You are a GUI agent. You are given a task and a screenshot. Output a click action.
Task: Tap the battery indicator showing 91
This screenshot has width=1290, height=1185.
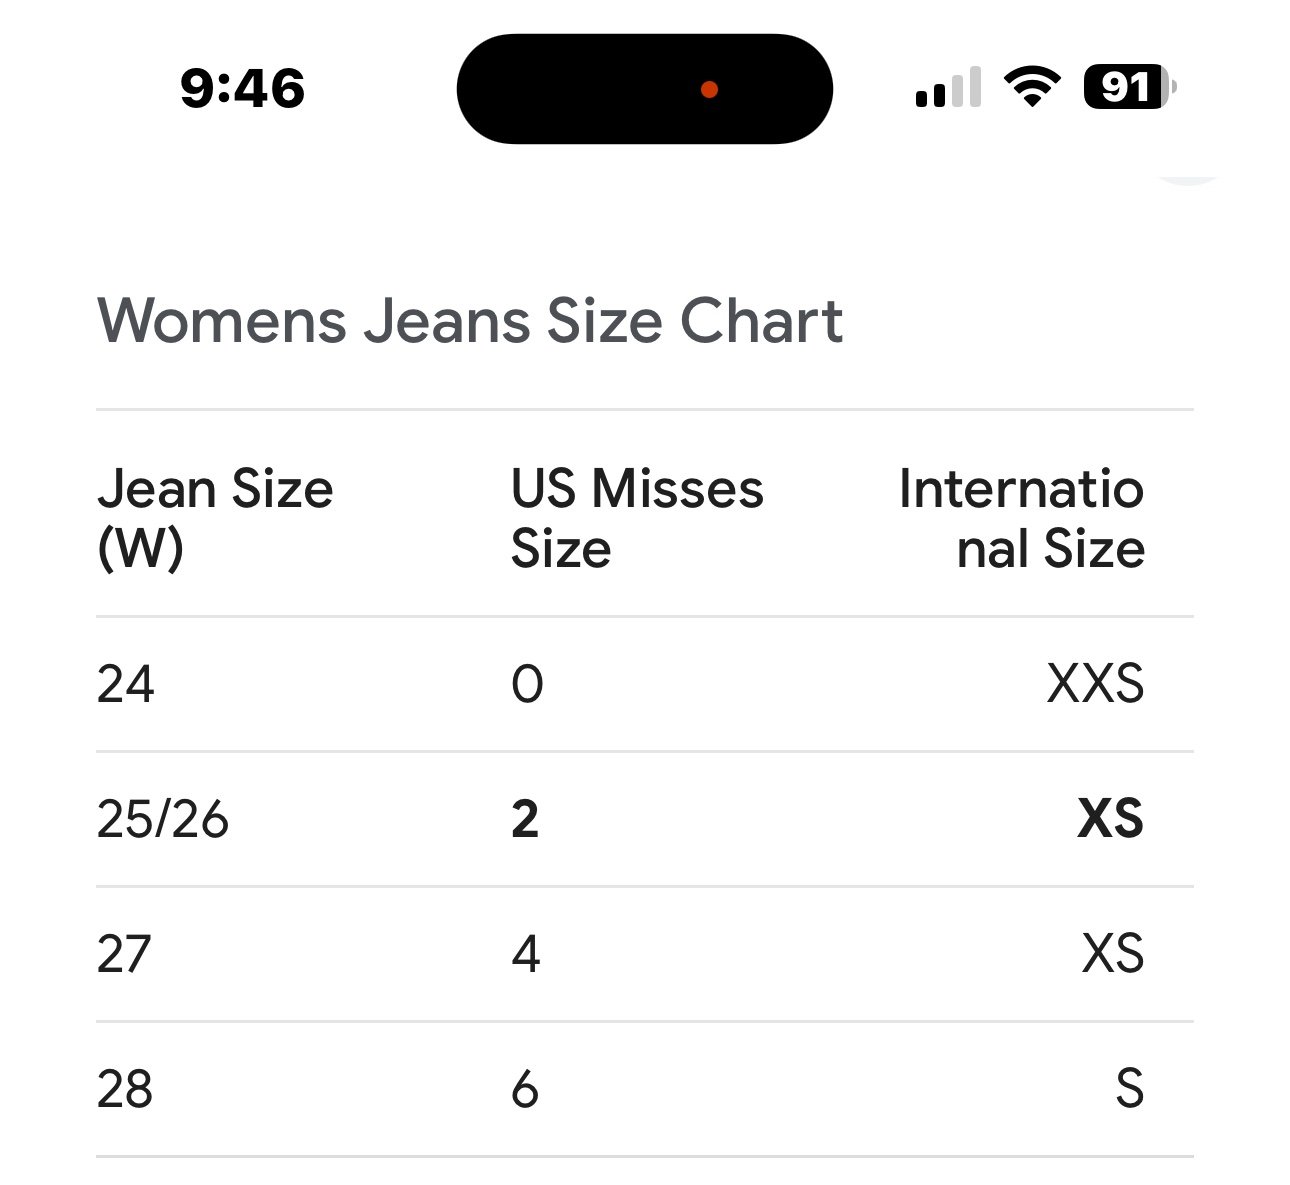point(1130,88)
